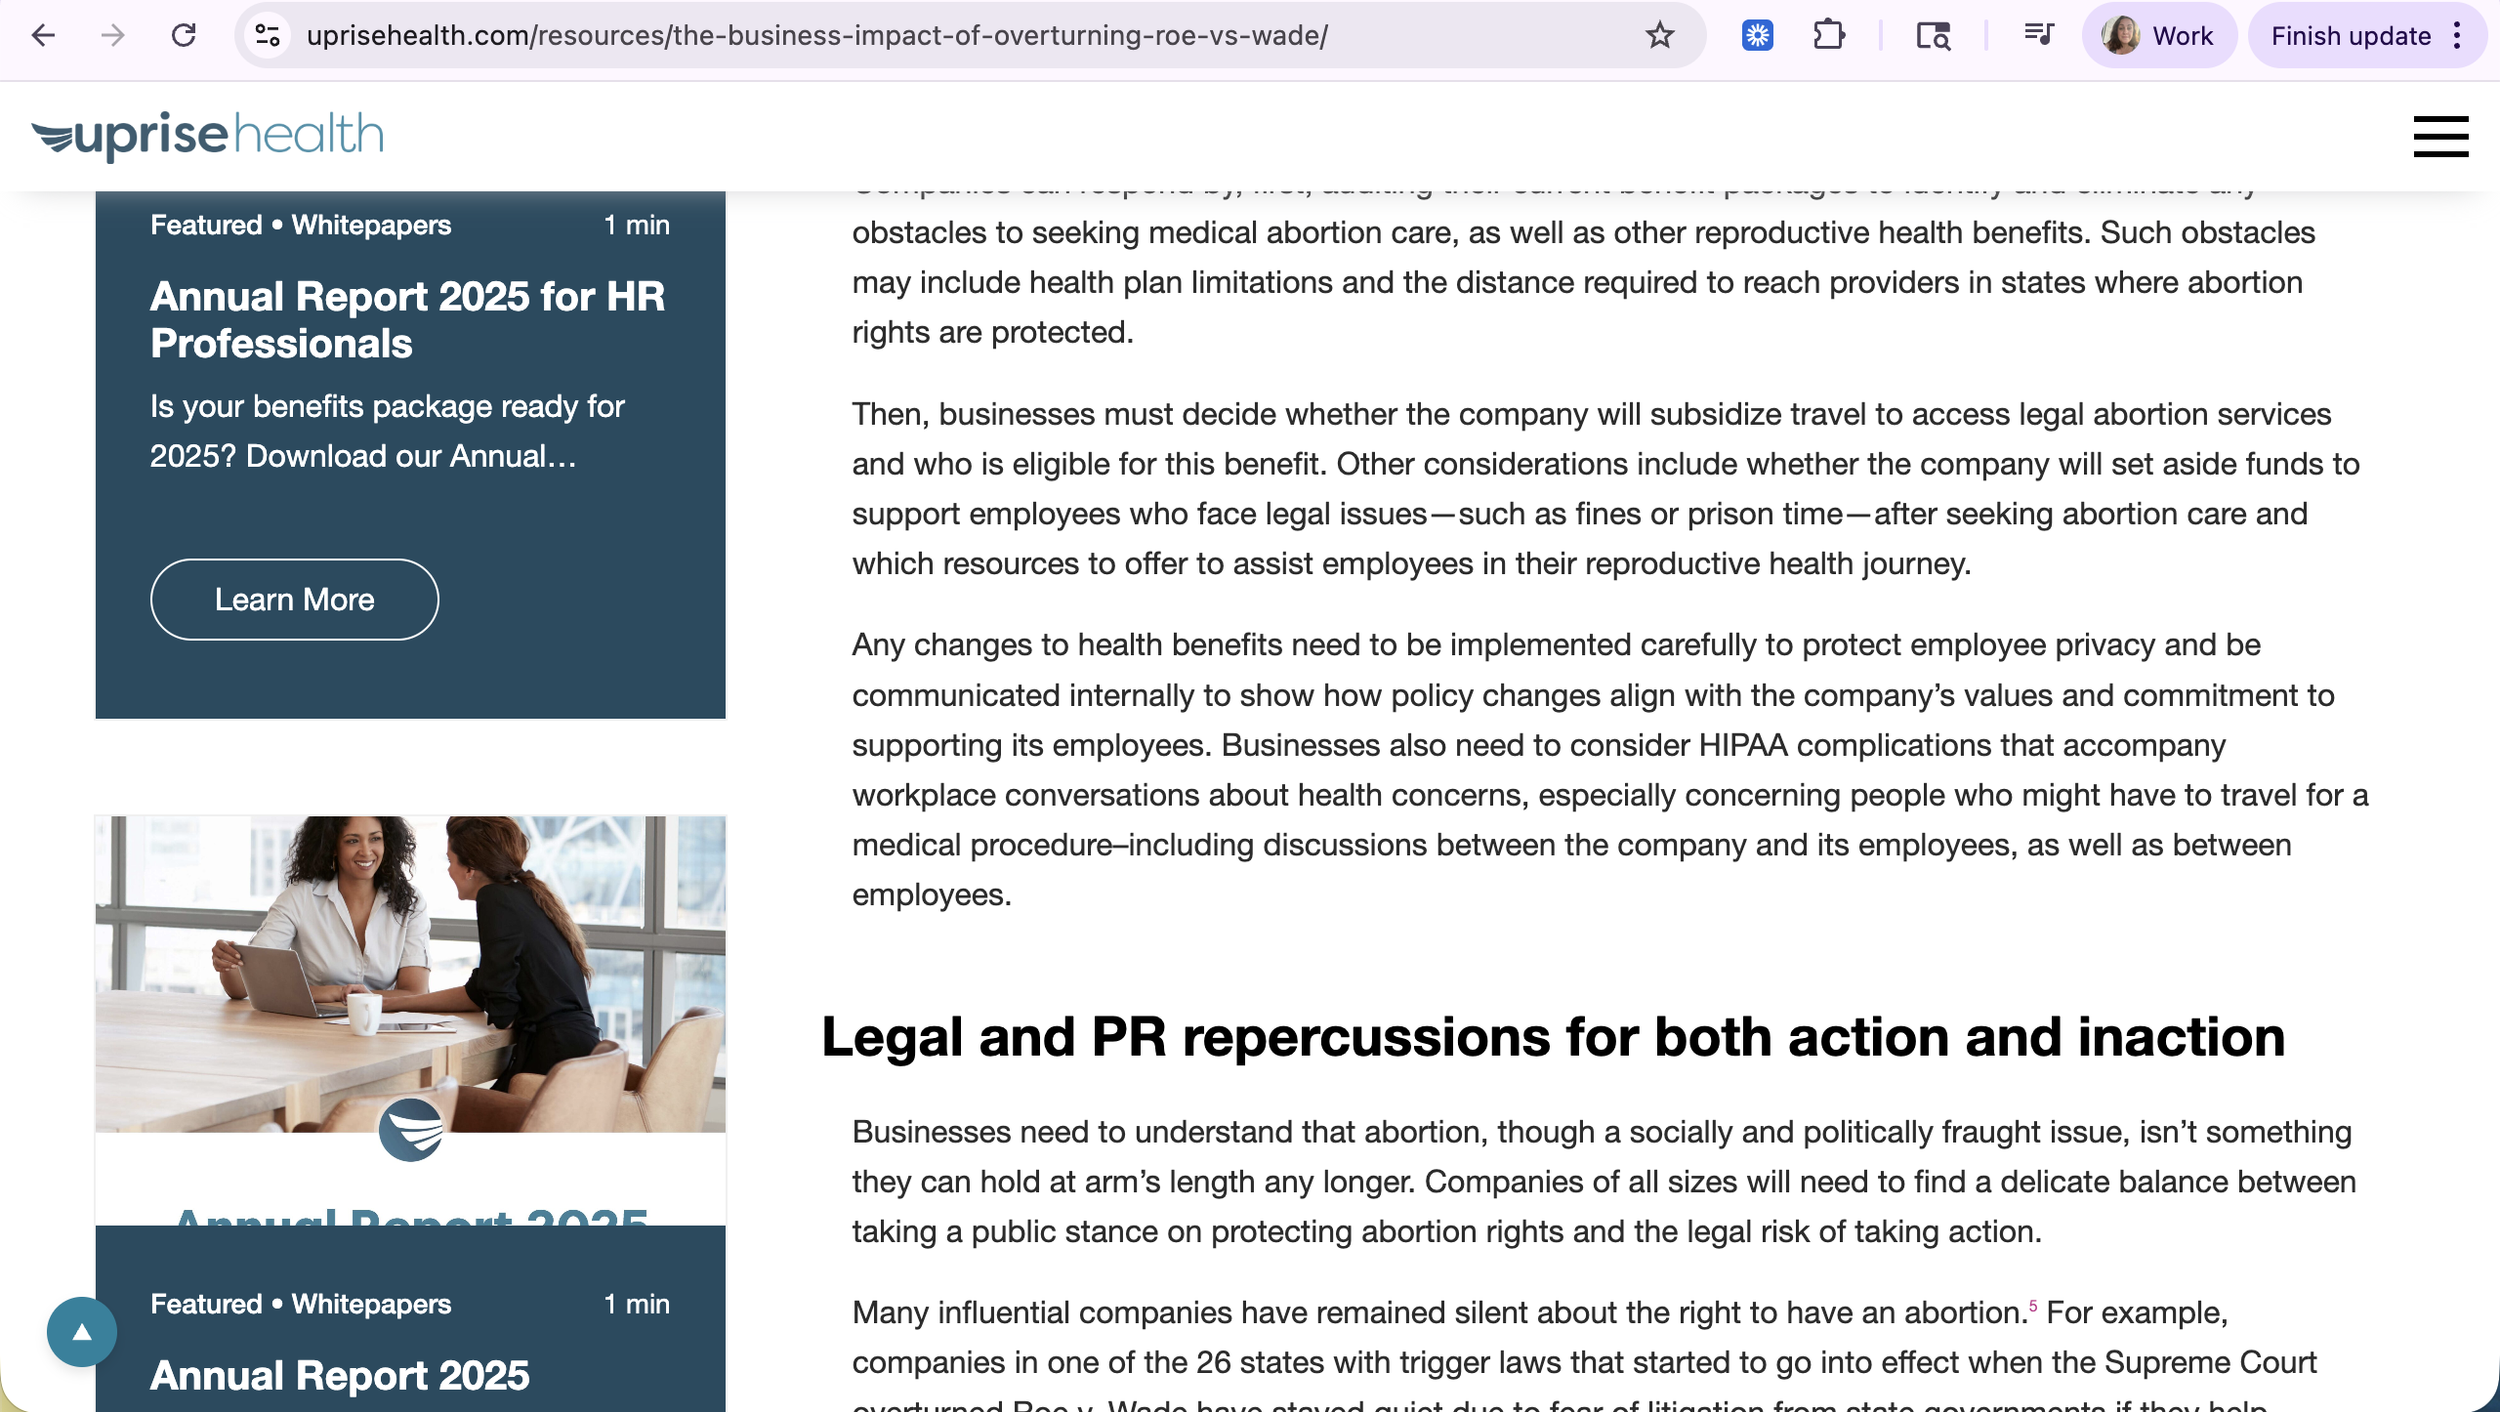Click the browser back arrow
This screenshot has height=1412, width=2500.
tap(43, 36)
